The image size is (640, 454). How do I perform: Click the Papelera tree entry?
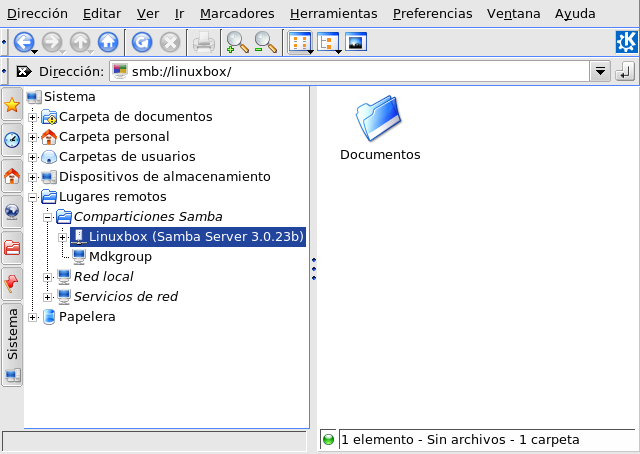tap(87, 317)
